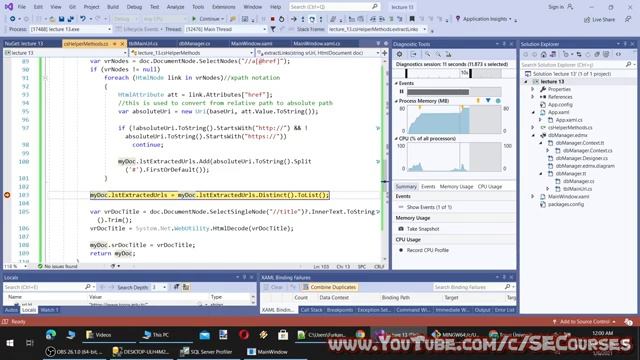Click Take Snapshot link
This screenshot has height=360, width=640.
[423, 229]
